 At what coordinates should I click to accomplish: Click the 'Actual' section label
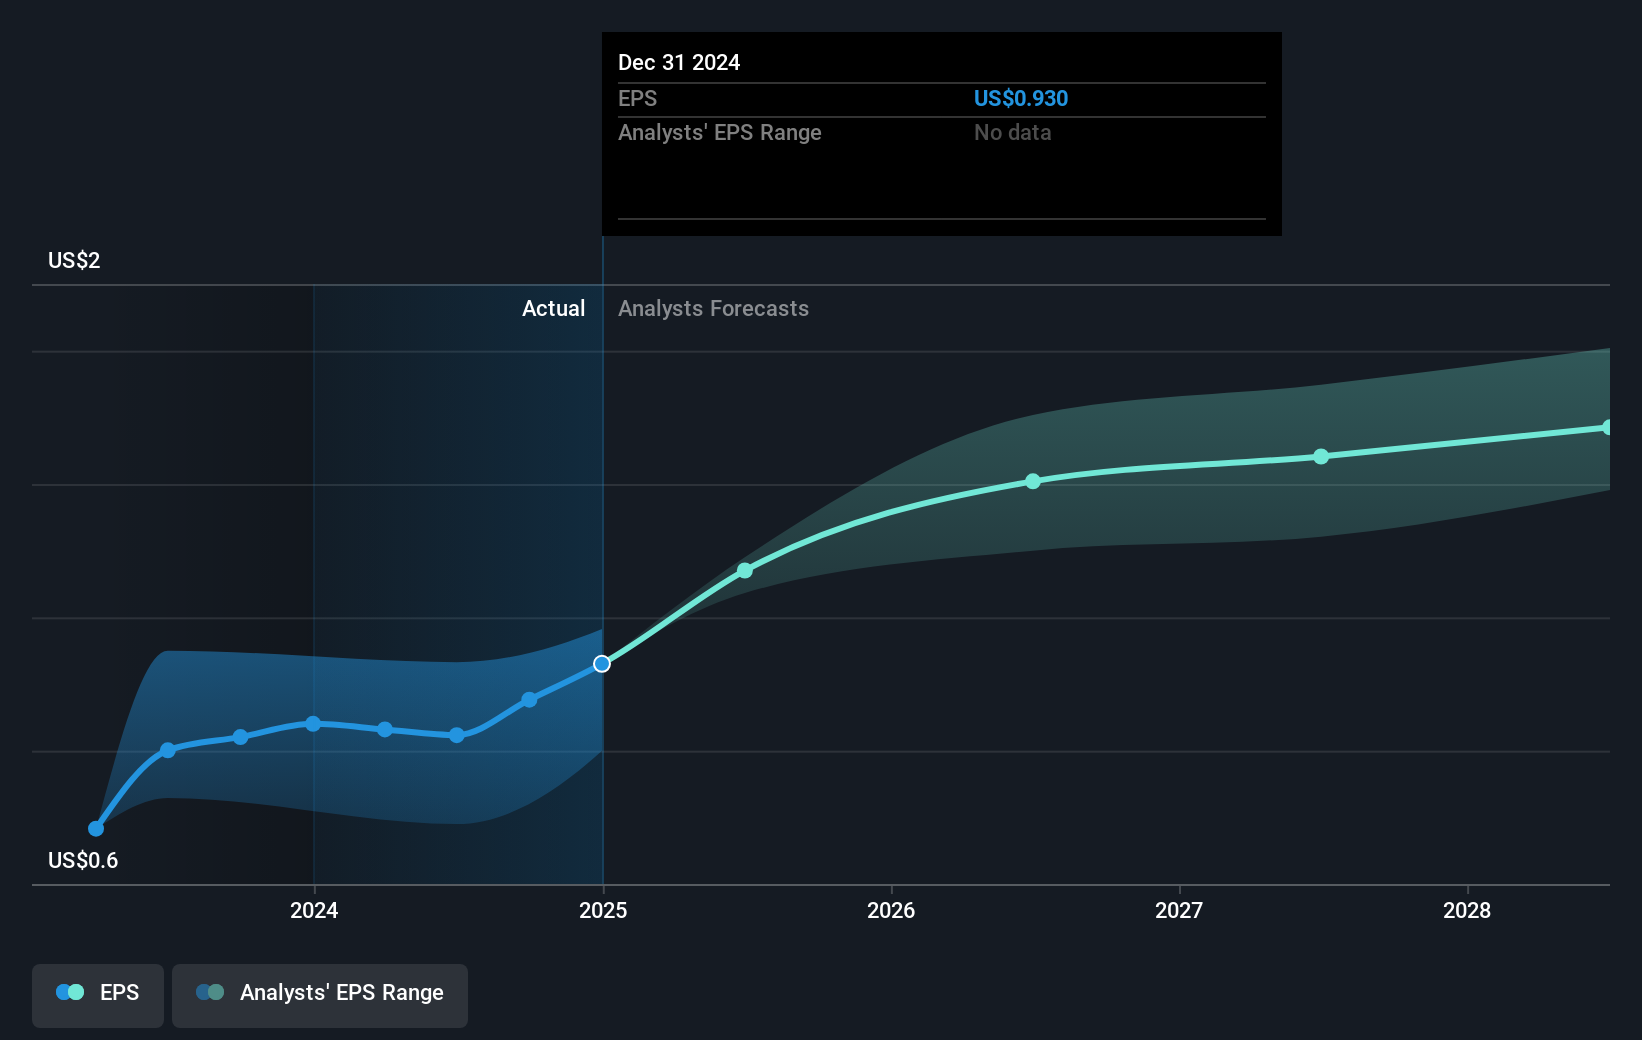[x=553, y=308]
